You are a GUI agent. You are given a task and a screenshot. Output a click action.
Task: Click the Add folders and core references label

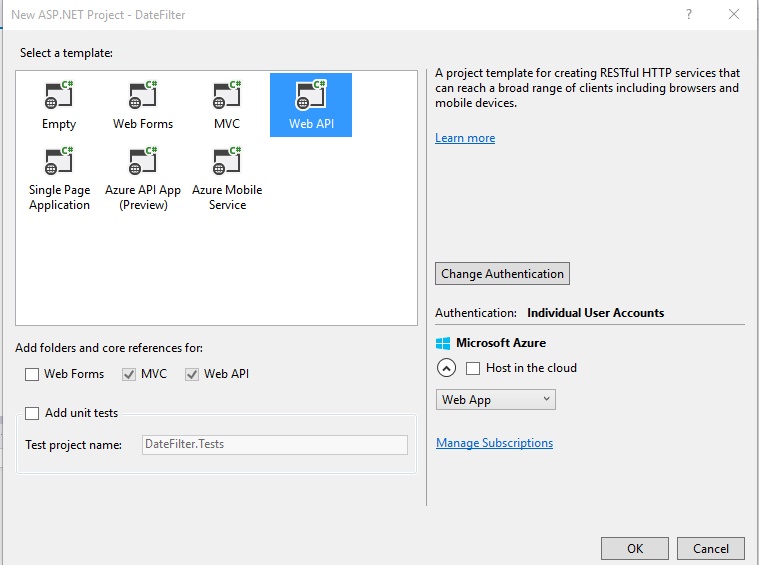coord(109,348)
